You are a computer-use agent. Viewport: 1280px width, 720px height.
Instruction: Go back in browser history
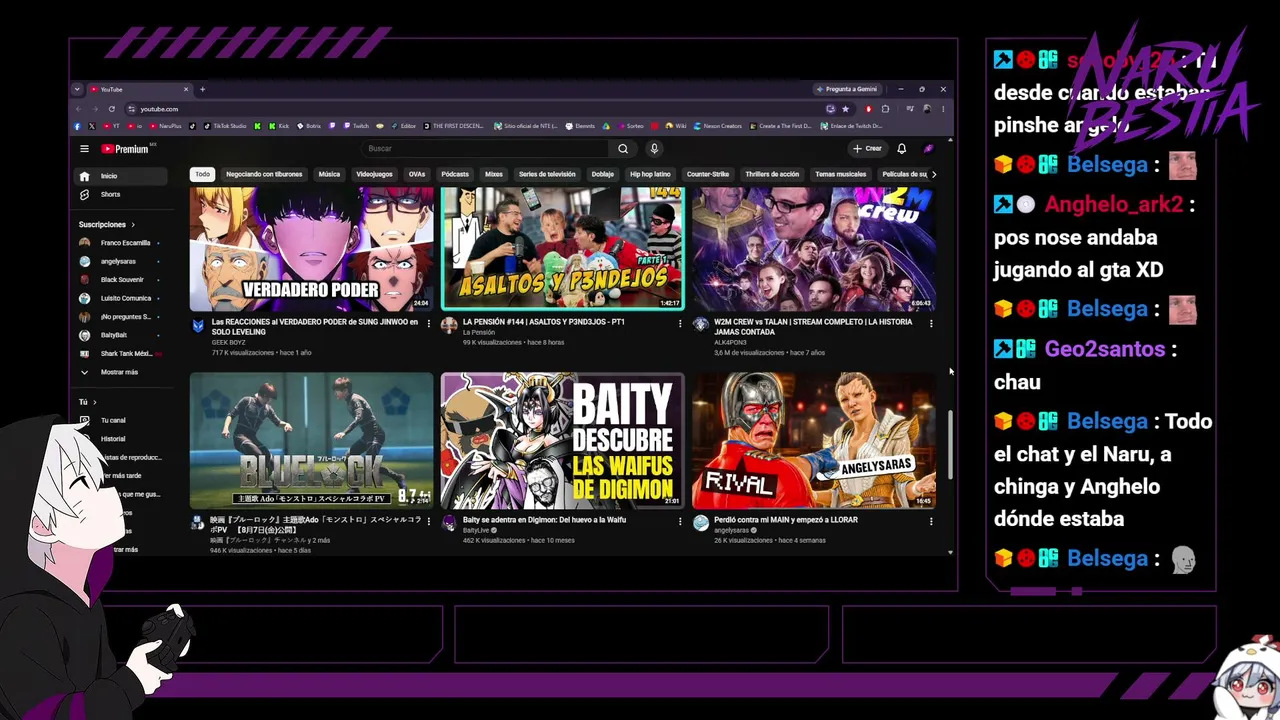point(77,109)
